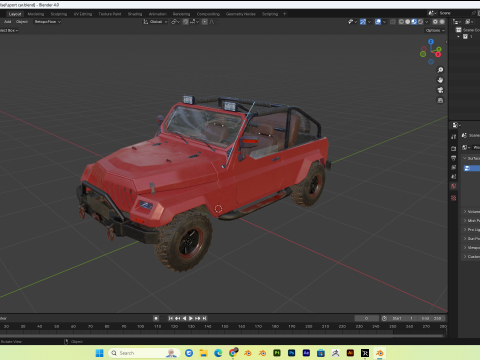The height and width of the screenshot is (360, 480).
Task: Toggle auto keying record button
Action: pyautogui.click(x=156, y=318)
